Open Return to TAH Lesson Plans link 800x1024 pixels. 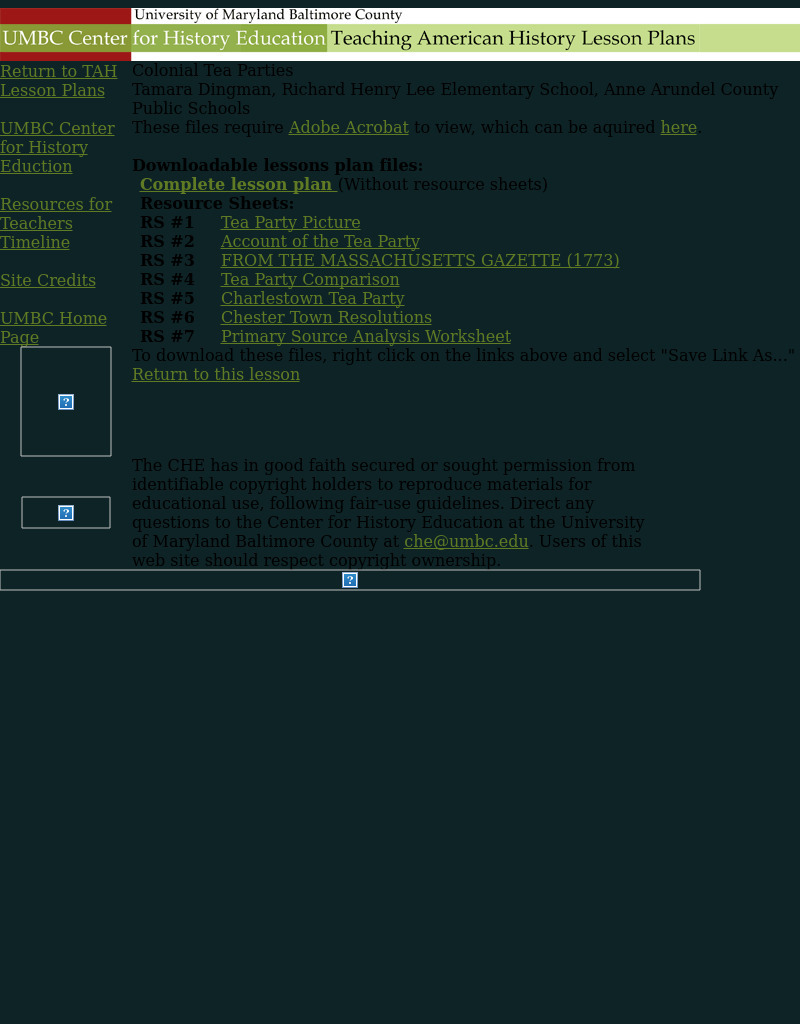(x=58, y=81)
